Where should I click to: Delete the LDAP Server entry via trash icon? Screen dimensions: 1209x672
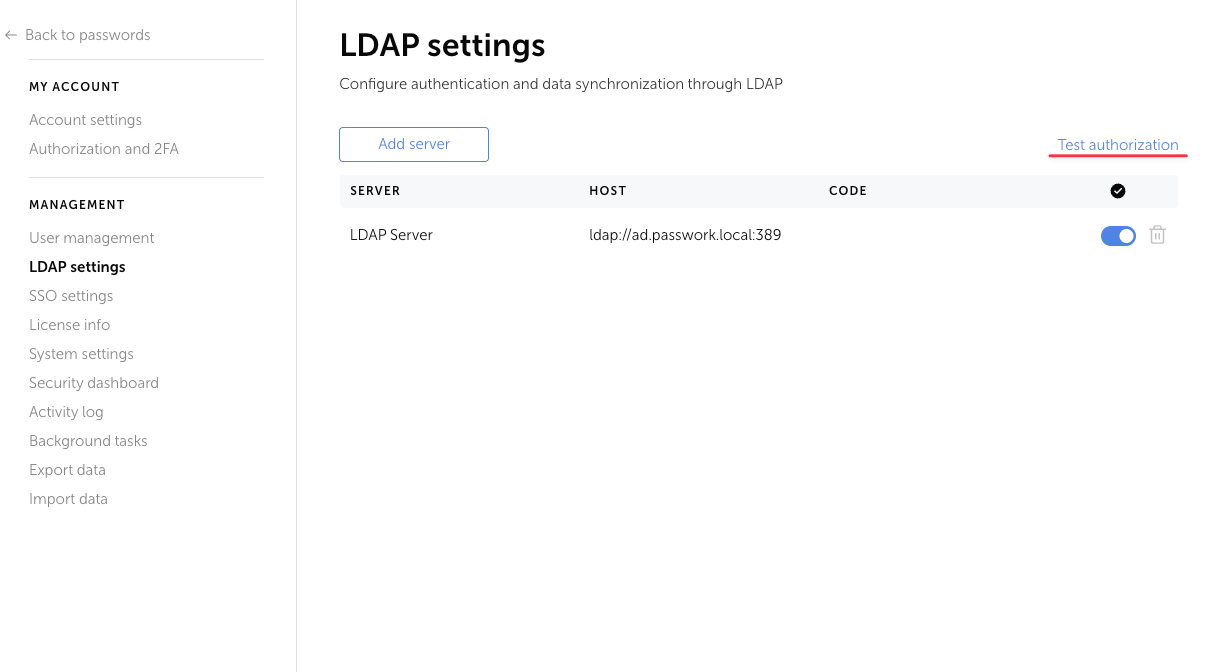(1157, 235)
